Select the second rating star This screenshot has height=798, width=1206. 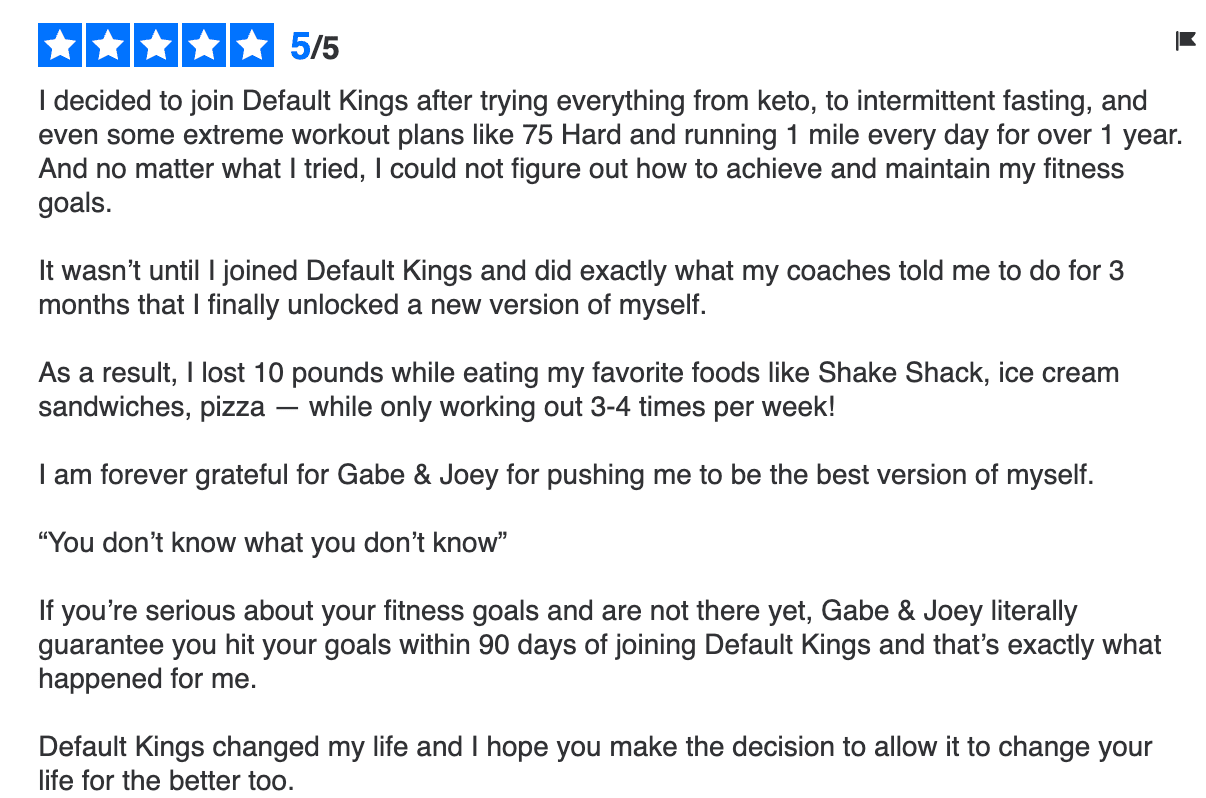click(108, 46)
